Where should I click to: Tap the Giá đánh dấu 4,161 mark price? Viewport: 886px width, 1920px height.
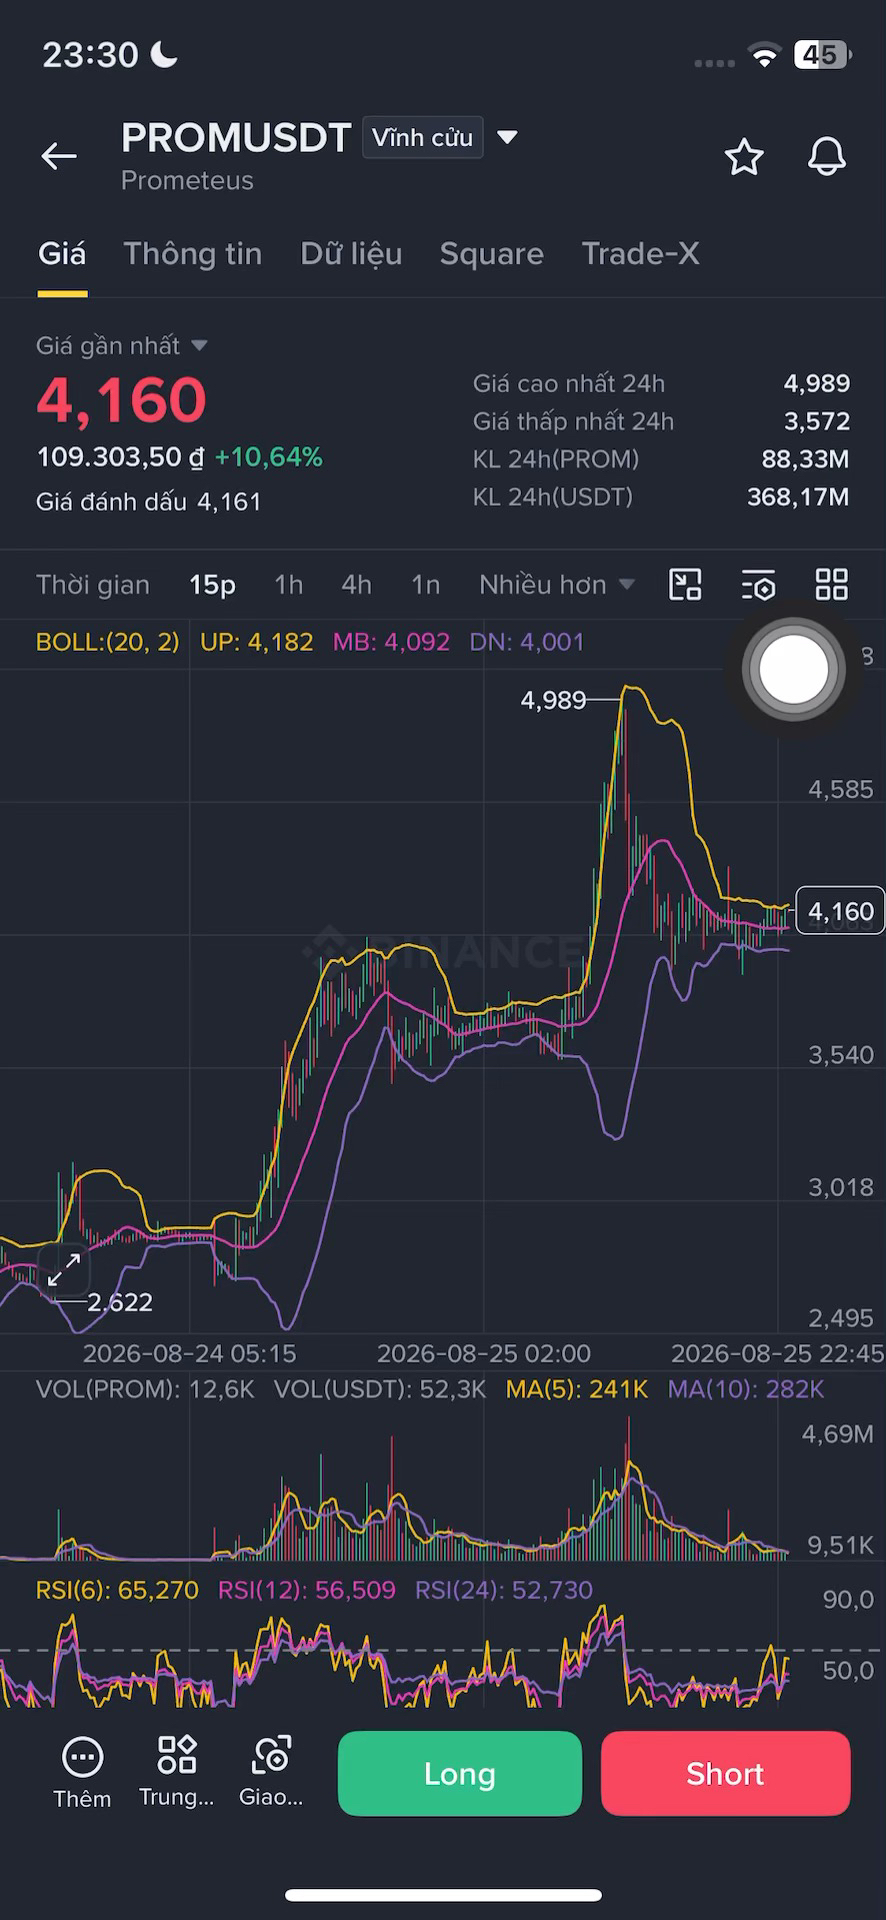tap(149, 502)
